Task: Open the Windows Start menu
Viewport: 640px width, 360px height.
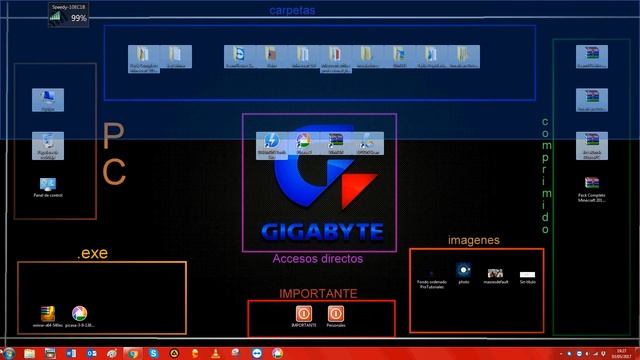Action: [8, 353]
